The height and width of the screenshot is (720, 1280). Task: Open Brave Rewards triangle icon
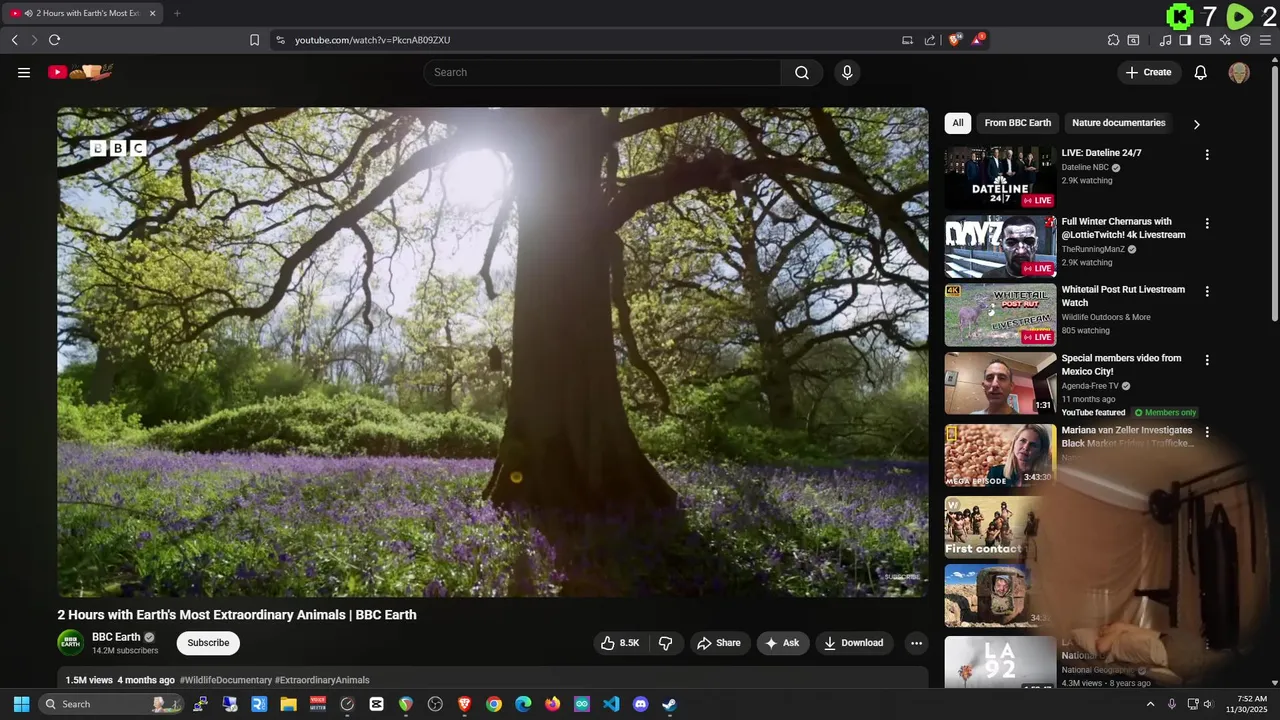click(x=978, y=40)
